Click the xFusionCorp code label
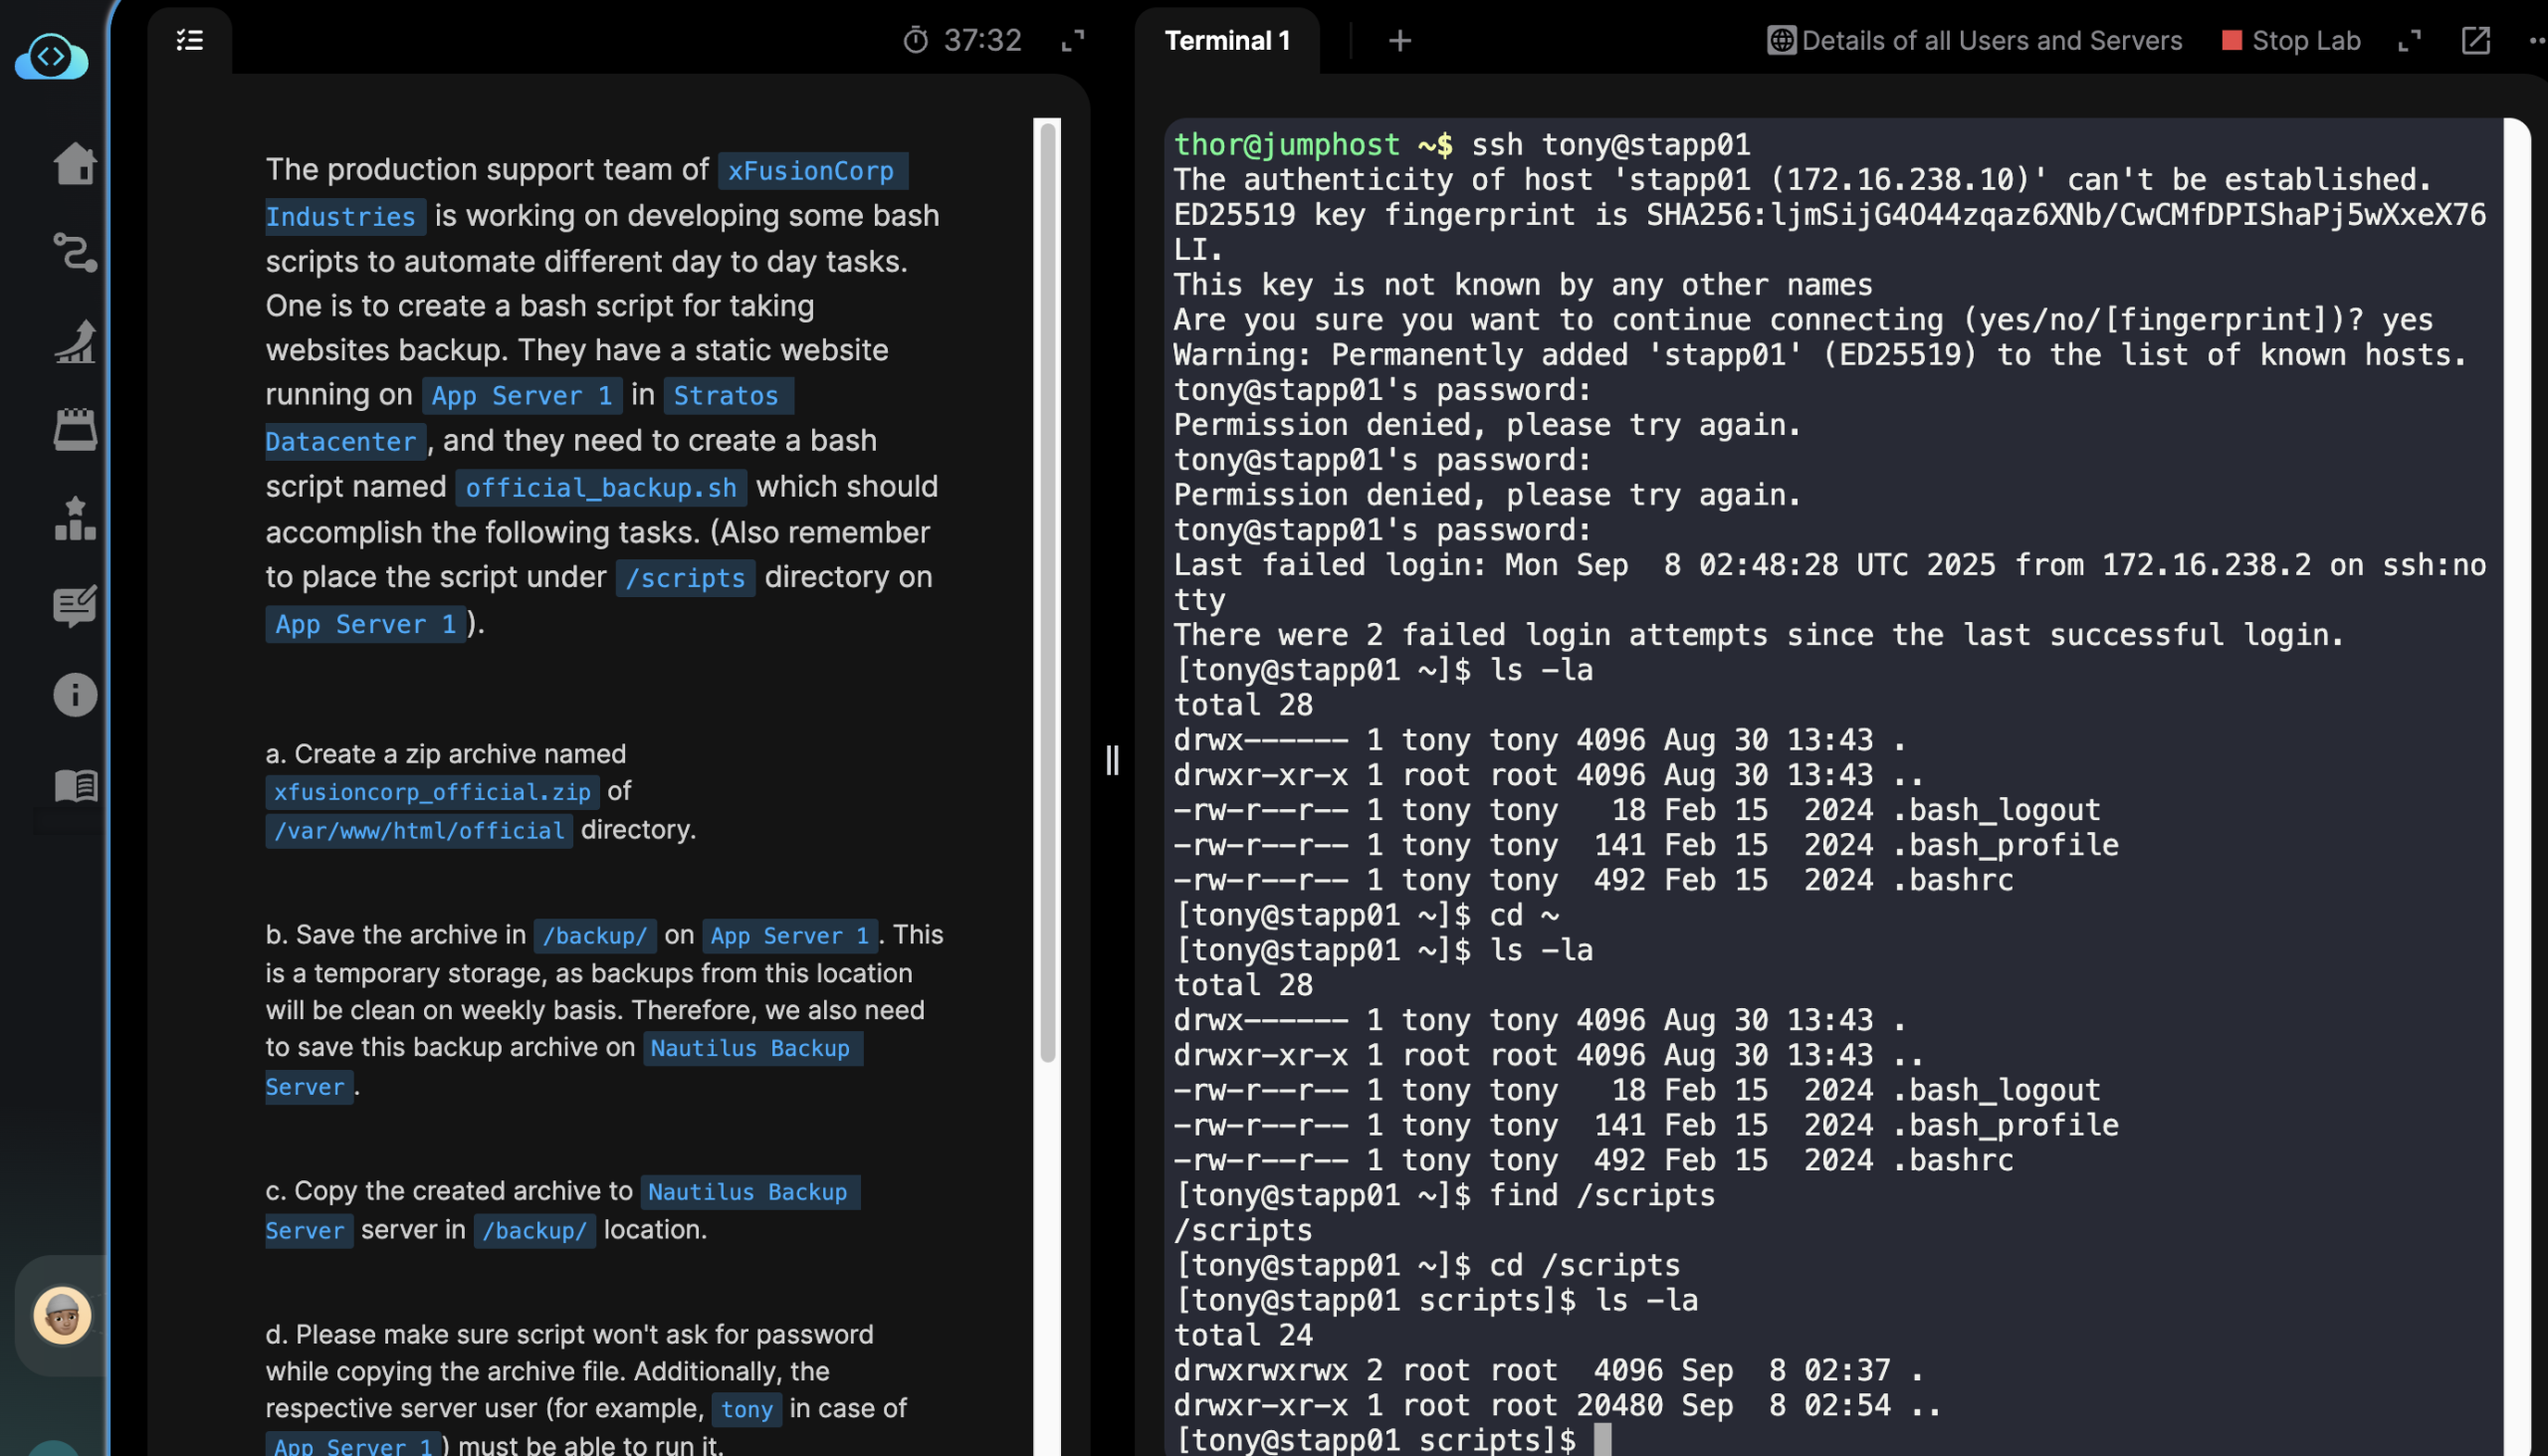 coord(812,171)
